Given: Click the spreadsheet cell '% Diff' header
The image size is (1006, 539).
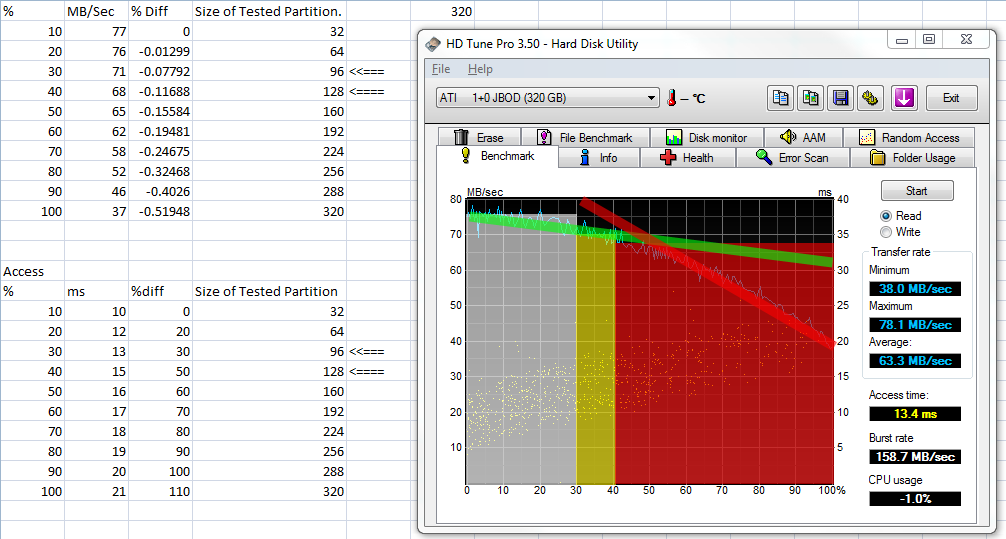Looking at the screenshot, I should coord(160,12).
